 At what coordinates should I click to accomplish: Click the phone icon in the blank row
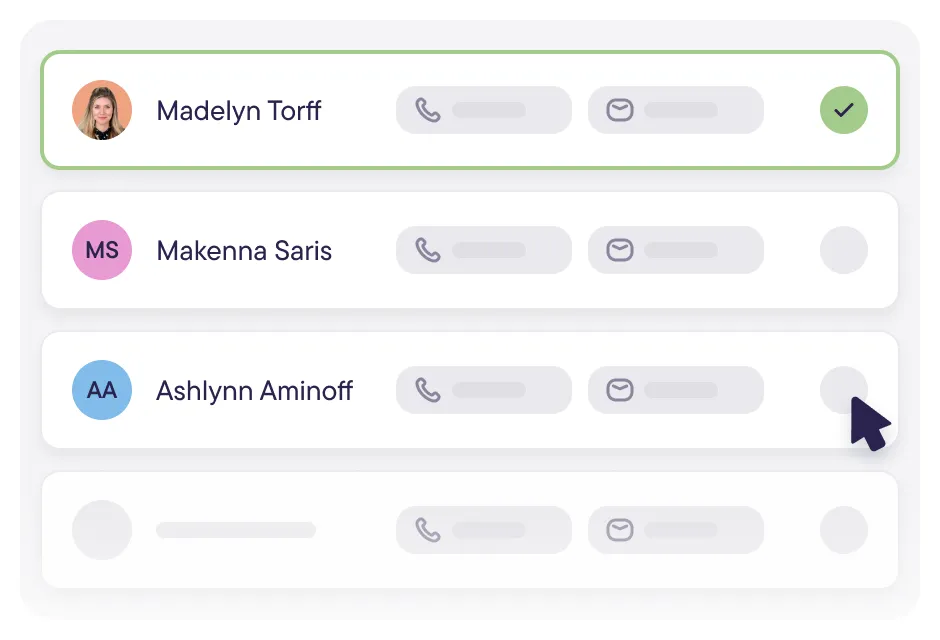point(428,530)
